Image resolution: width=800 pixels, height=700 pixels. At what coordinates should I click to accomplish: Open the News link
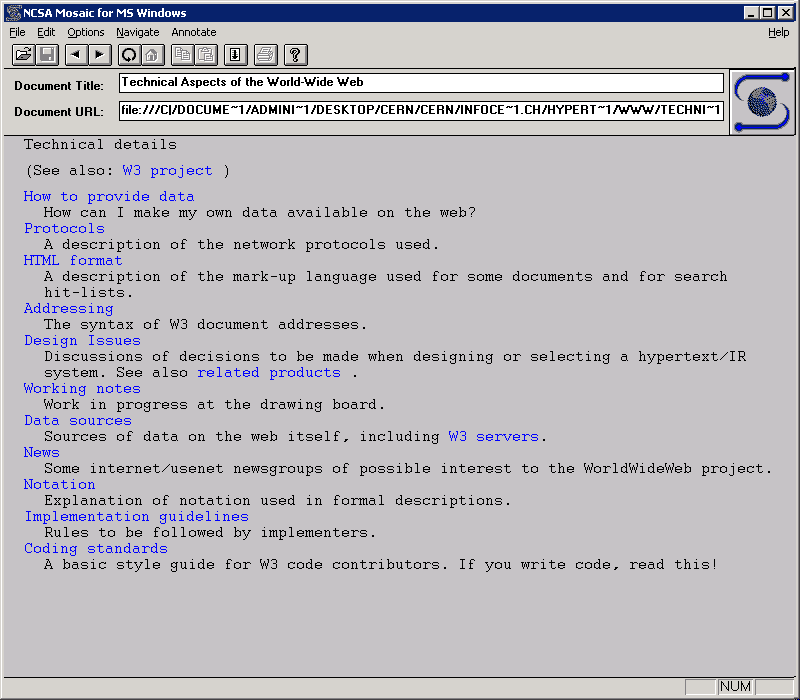click(41, 453)
